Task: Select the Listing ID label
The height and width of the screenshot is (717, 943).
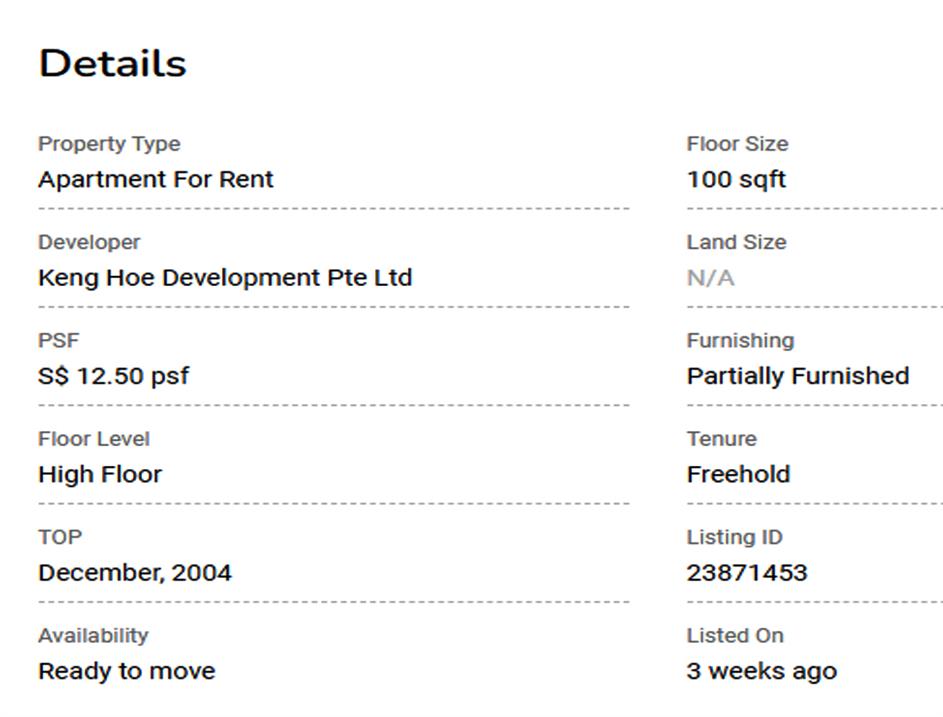Action: [x=734, y=537]
